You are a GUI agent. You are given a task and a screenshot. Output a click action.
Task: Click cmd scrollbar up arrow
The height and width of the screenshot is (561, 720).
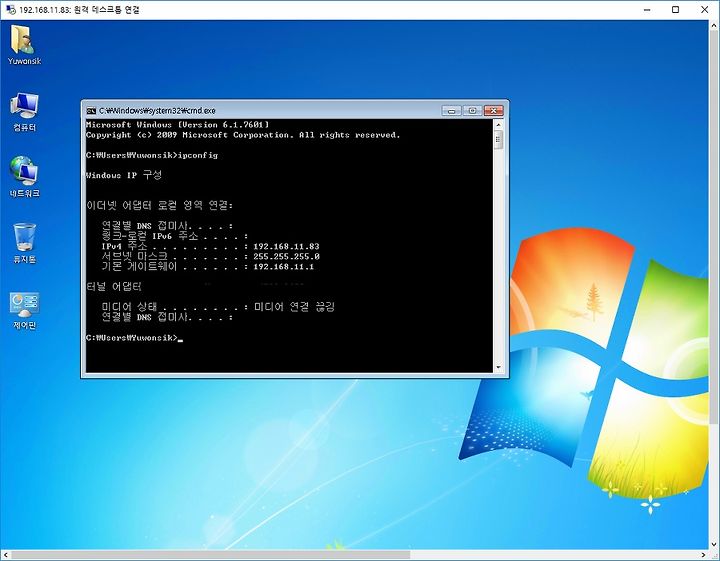coord(499,124)
